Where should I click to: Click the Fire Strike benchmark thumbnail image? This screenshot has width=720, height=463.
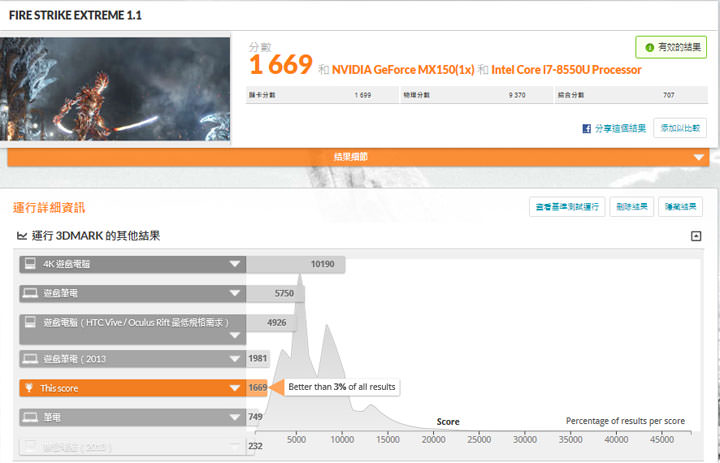pyautogui.click(x=117, y=90)
